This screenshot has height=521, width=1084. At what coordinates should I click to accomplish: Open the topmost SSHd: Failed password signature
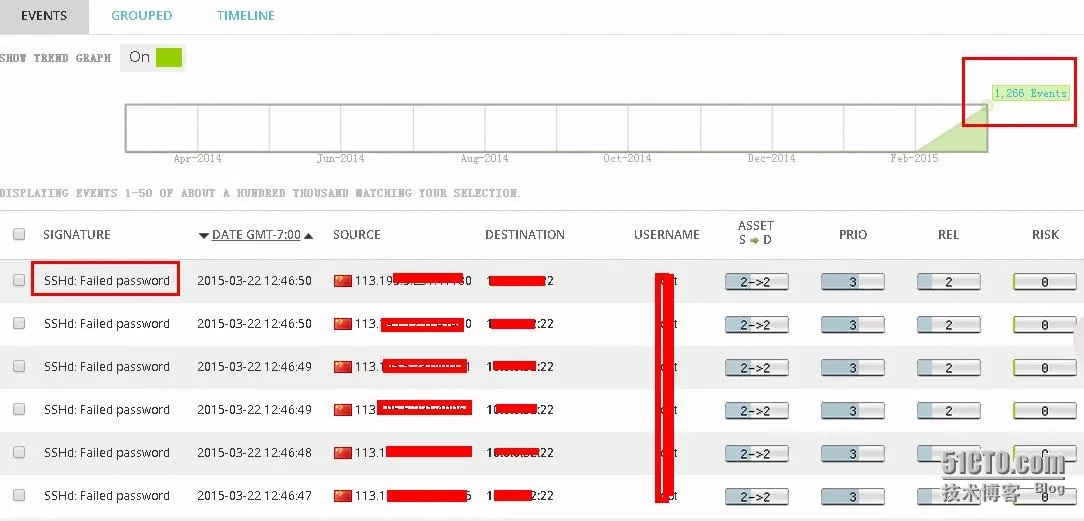[x=106, y=281]
